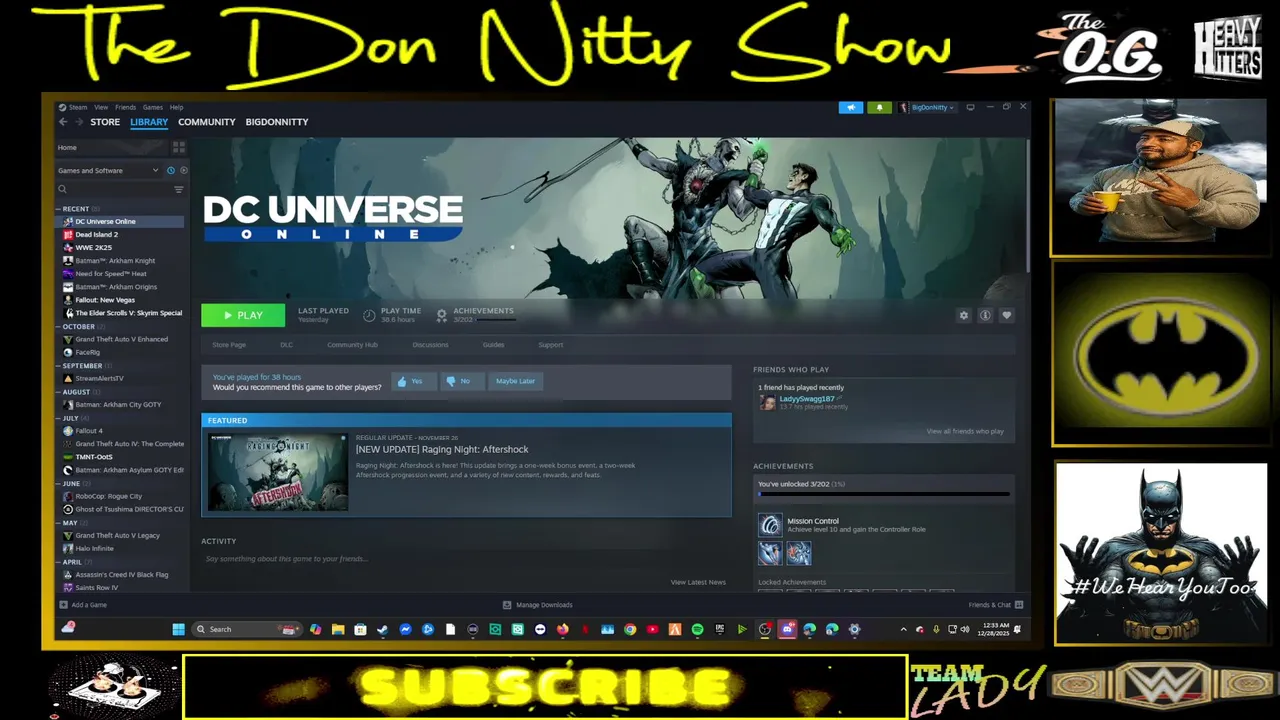Screen dimensions: 1280x720
Task: Open advanced filter options icon
Action: click(179, 189)
